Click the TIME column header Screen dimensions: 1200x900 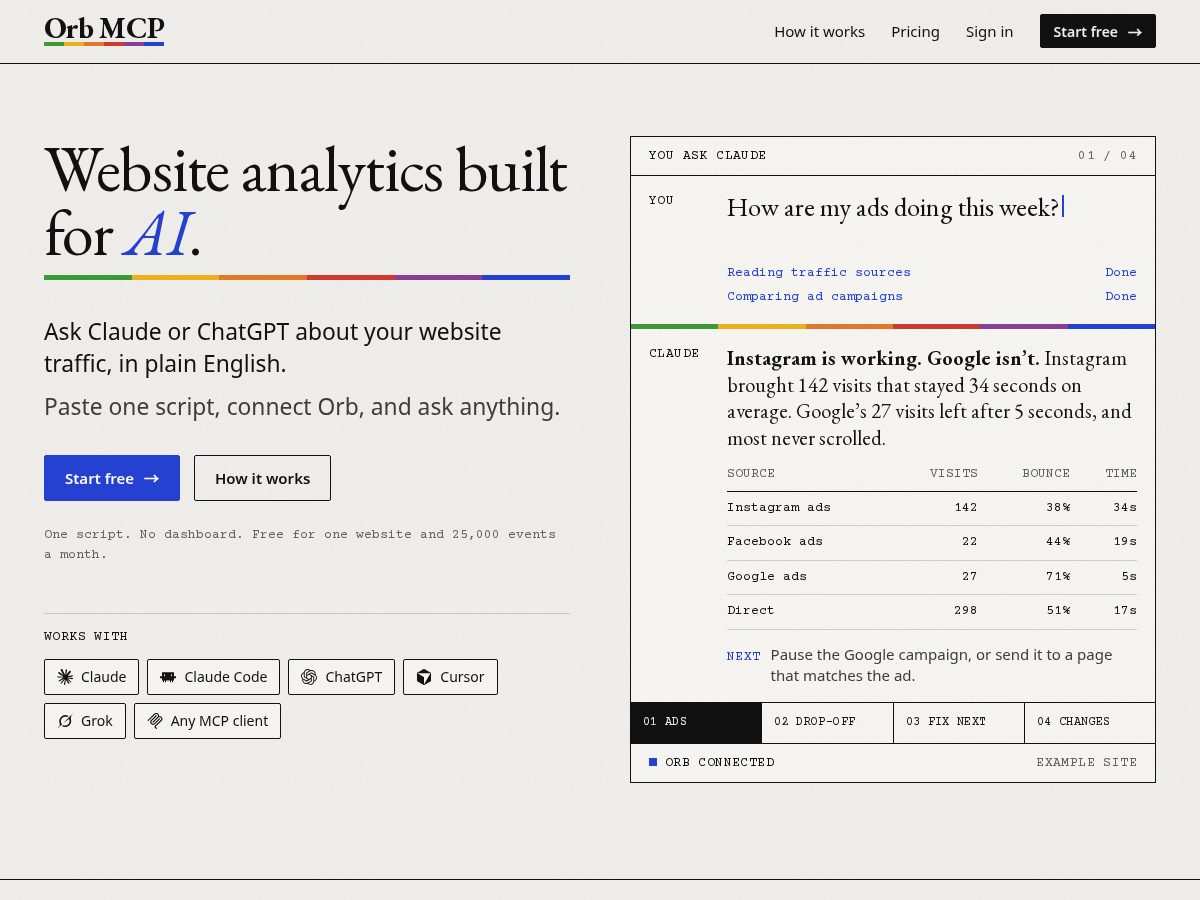[x=1121, y=473]
